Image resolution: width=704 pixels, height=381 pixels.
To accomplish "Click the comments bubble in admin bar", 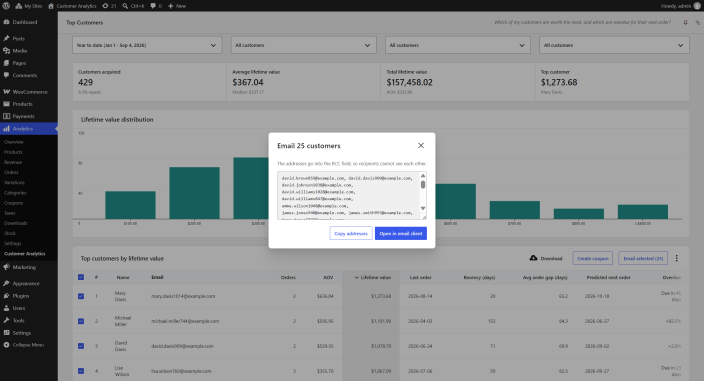I will (156, 6).
